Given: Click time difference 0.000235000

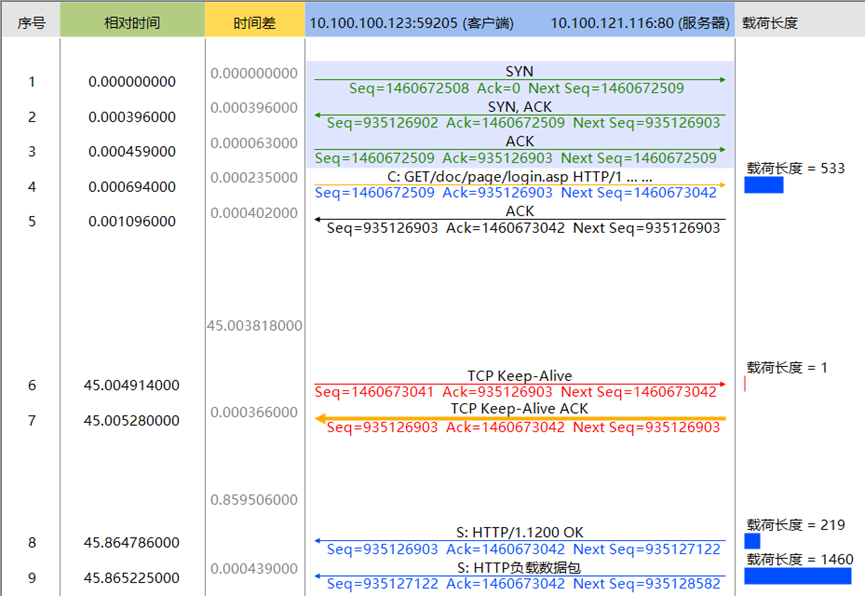Looking at the screenshot, I should click(x=254, y=178).
